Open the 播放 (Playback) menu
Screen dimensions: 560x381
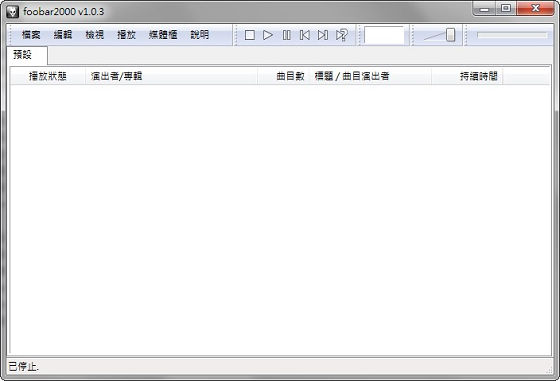coord(126,35)
